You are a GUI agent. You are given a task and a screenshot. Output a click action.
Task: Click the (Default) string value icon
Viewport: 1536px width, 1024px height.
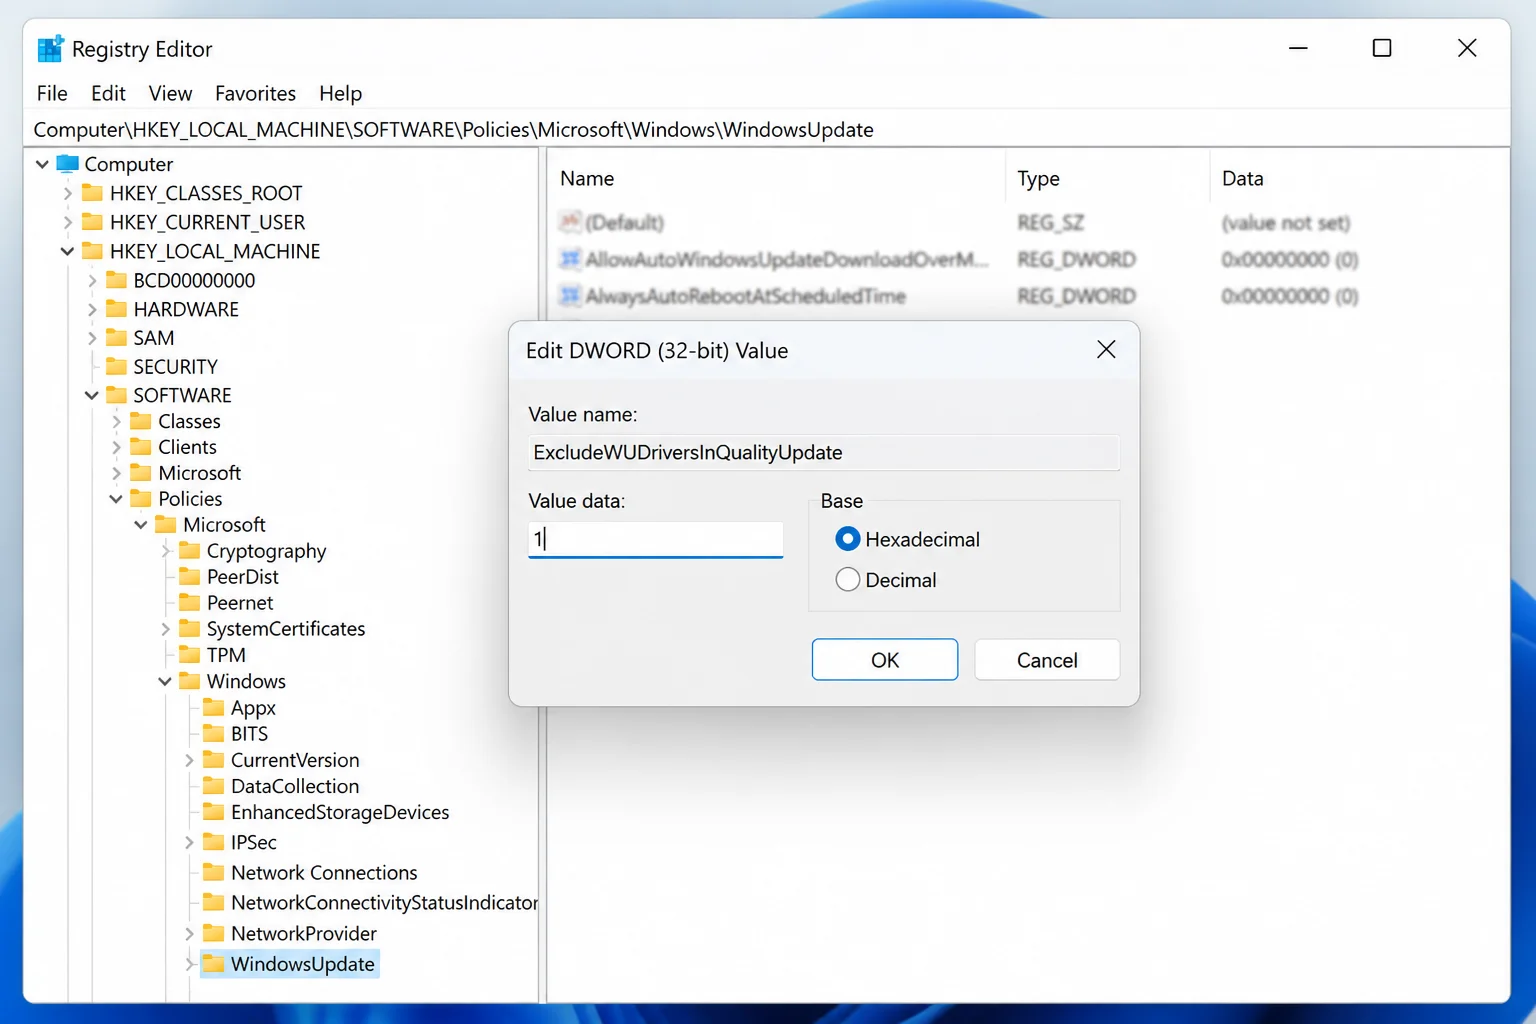click(x=570, y=221)
